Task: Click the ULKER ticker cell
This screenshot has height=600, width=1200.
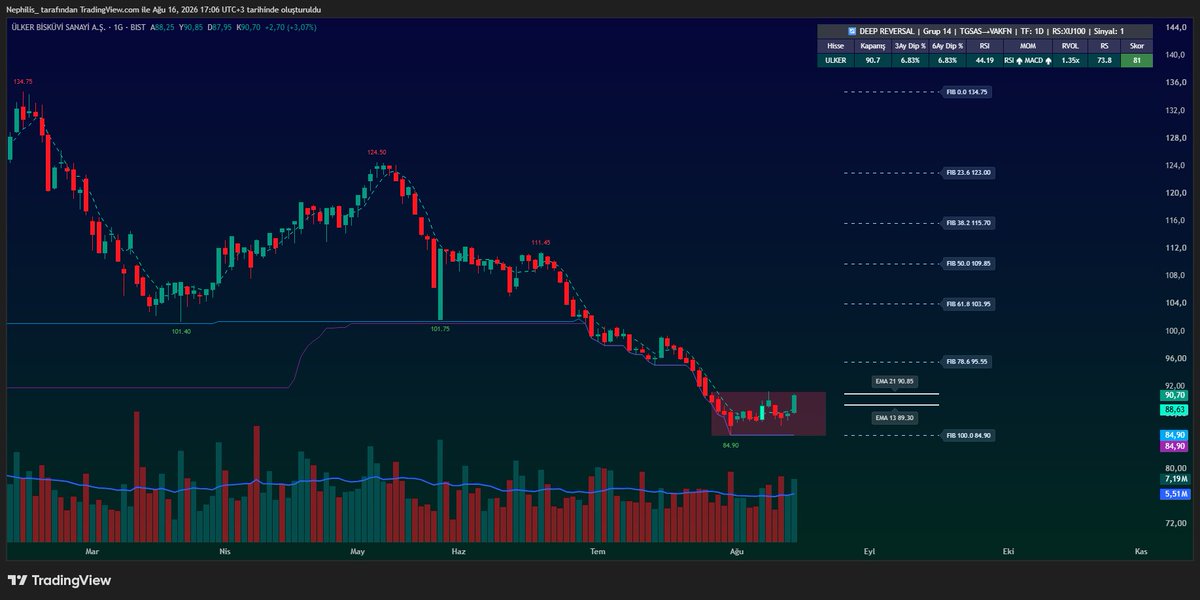Action: (835, 60)
